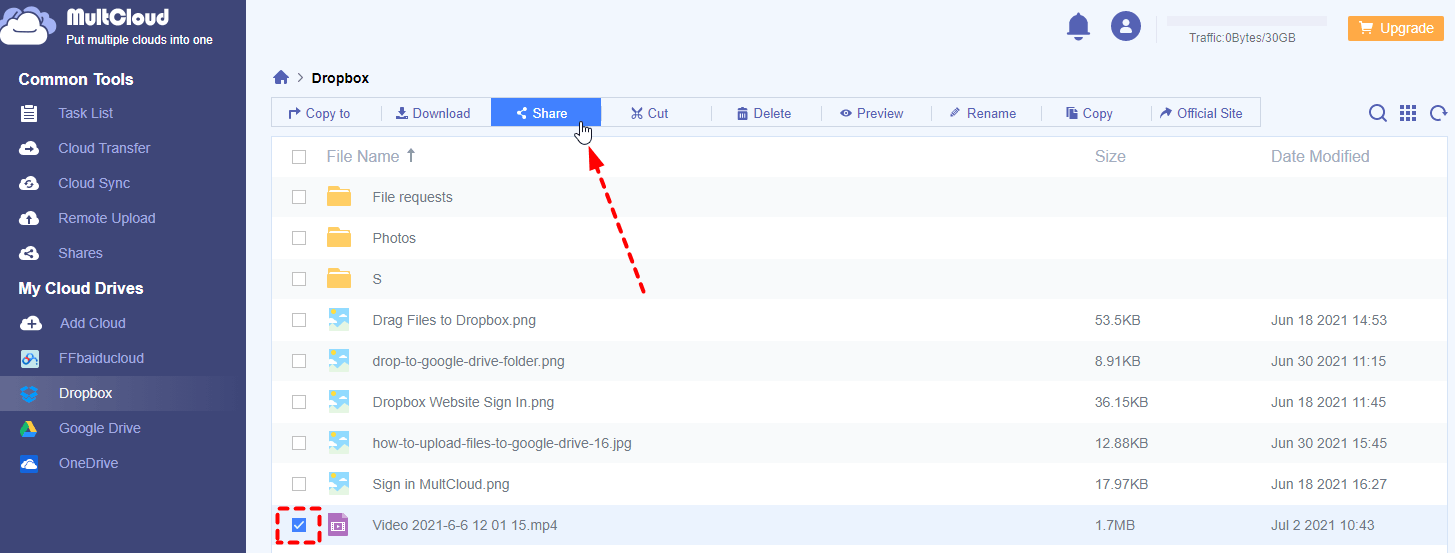Switch to grid view icon
1455x553 pixels.
(x=1408, y=113)
